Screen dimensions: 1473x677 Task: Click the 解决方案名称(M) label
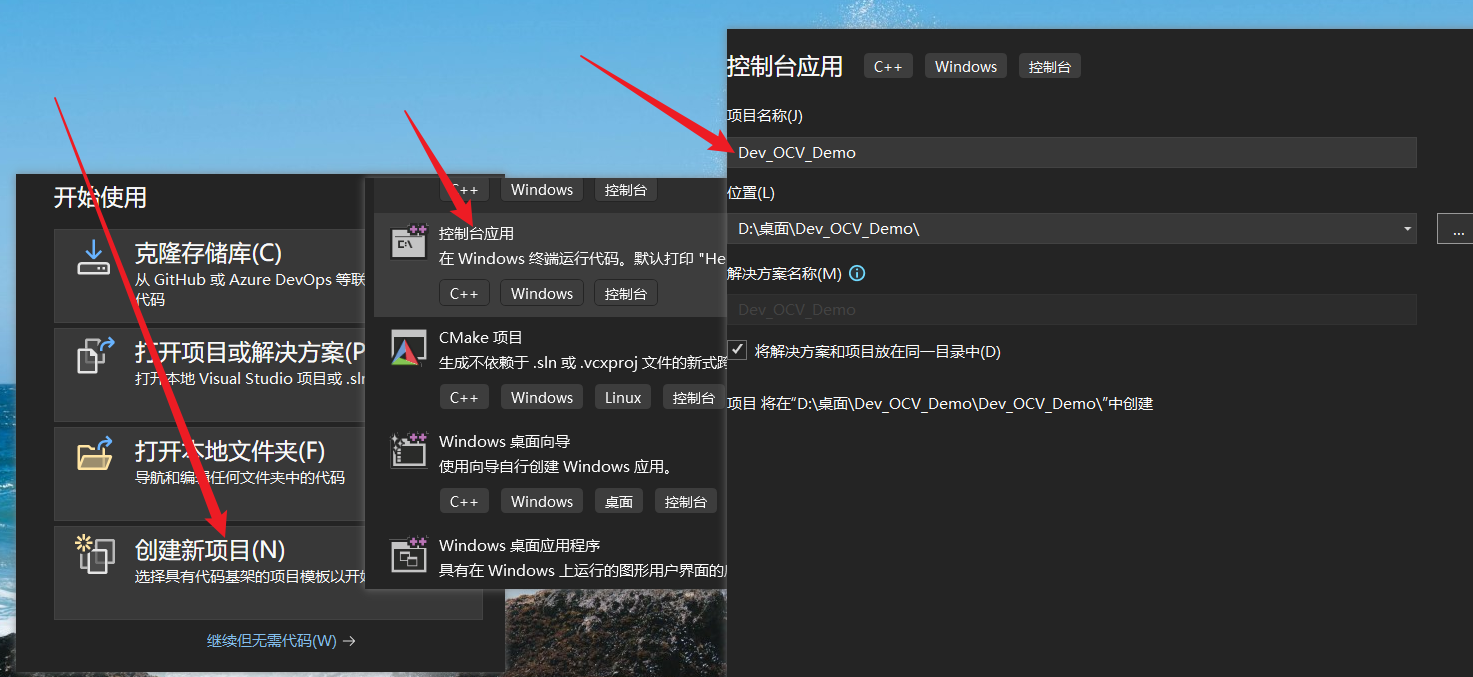point(785,273)
